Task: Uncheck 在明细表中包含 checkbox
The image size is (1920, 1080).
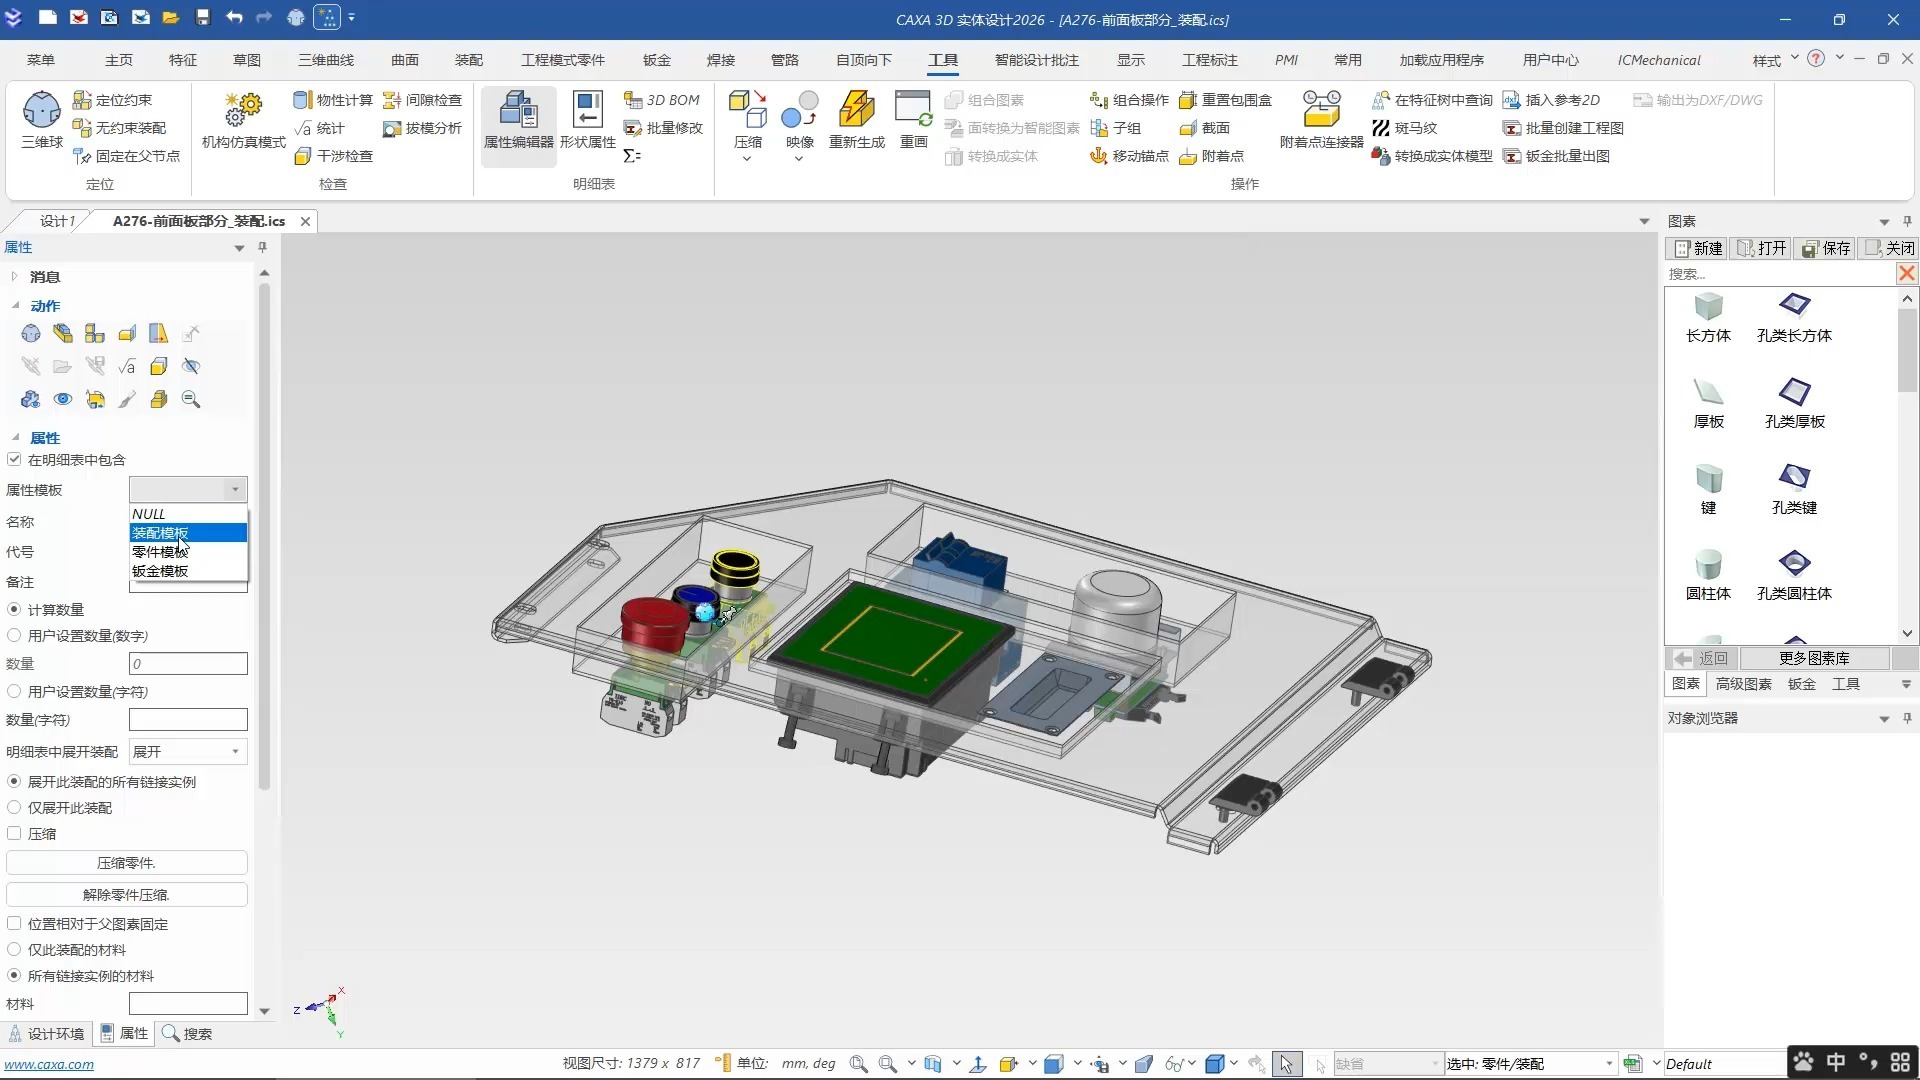Action: coord(15,460)
